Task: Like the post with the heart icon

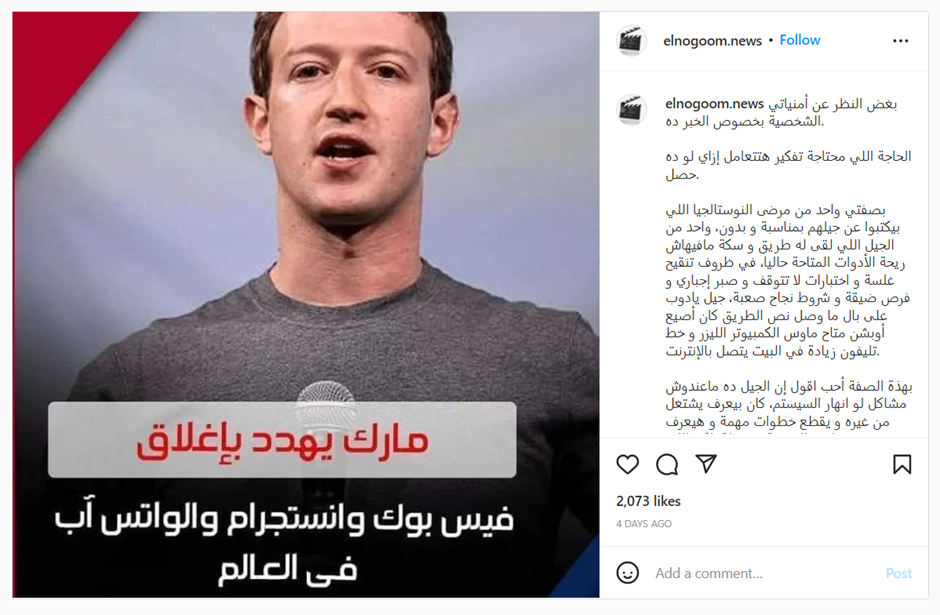Action: click(x=628, y=465)
